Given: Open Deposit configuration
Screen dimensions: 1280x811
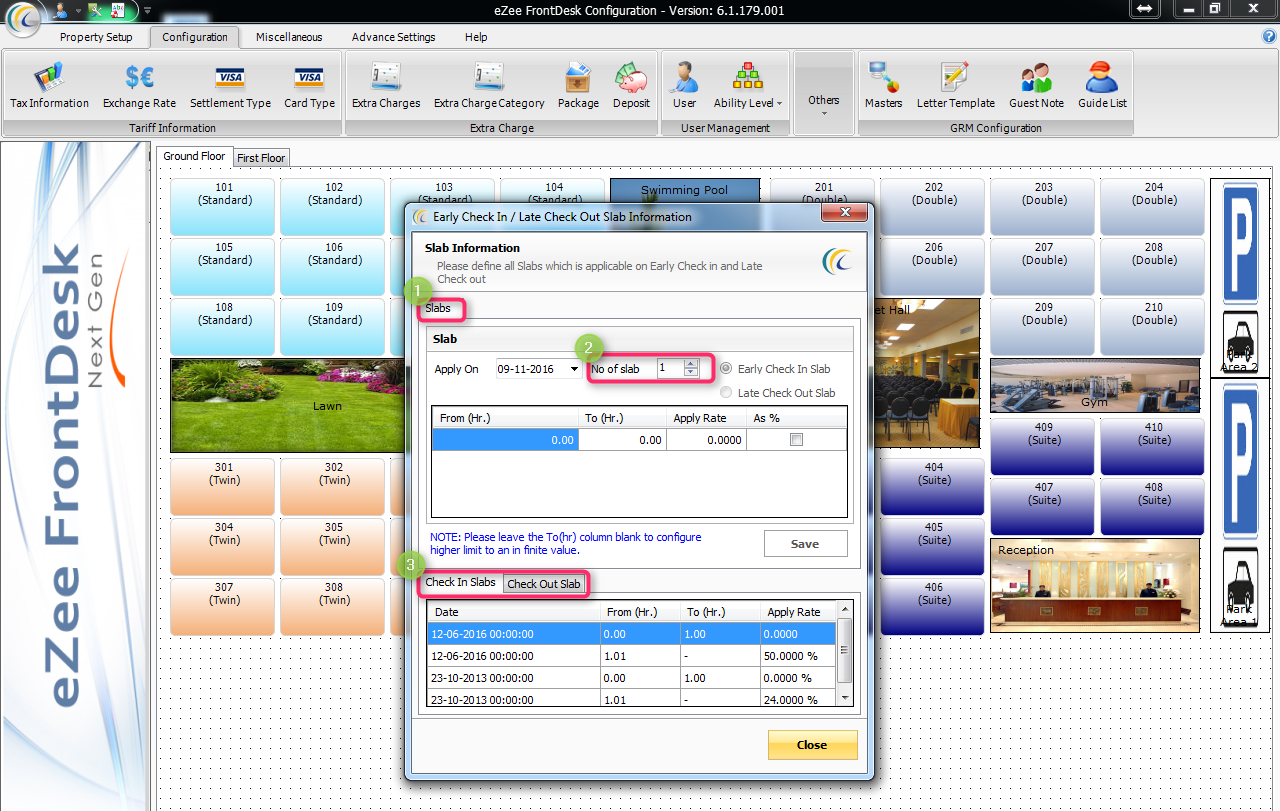Looking at the screenshot, I should pos(631,85).
